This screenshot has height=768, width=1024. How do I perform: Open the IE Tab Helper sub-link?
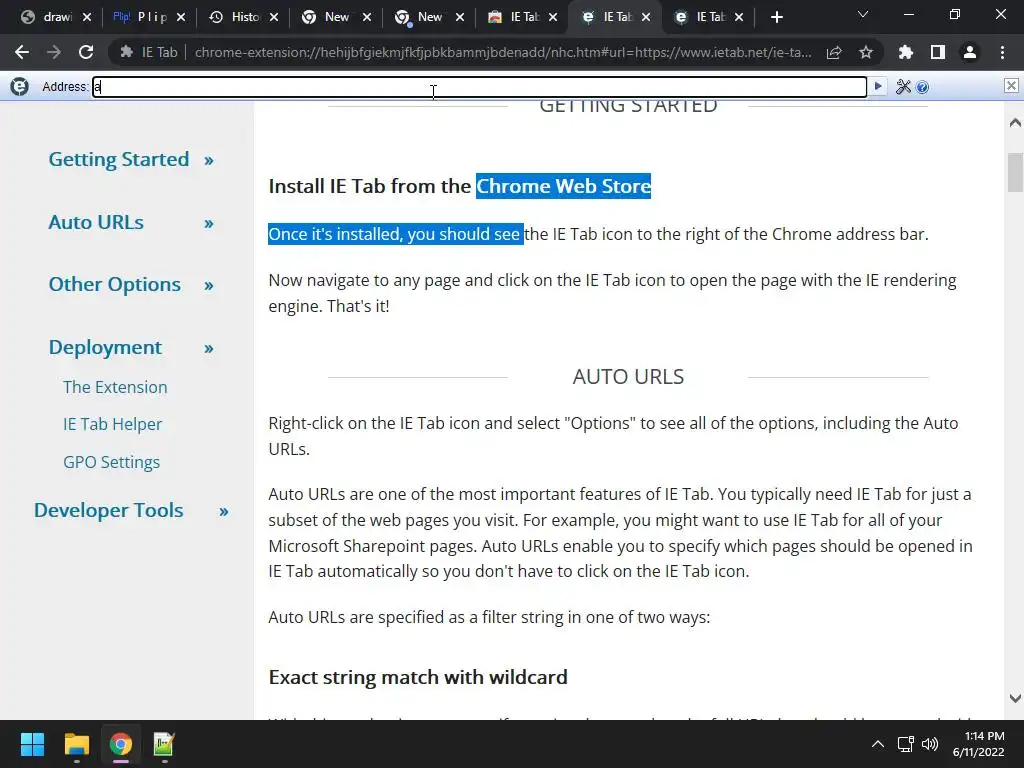[x=112, y=424]
